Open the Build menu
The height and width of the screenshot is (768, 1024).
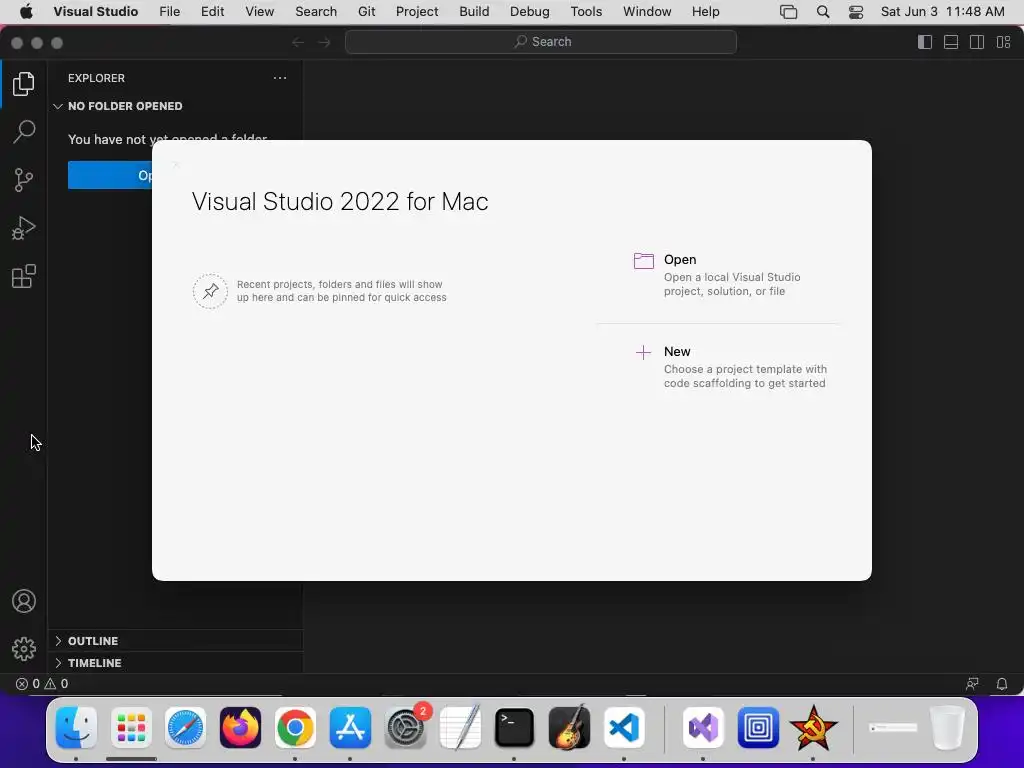[x=474, y=12]
